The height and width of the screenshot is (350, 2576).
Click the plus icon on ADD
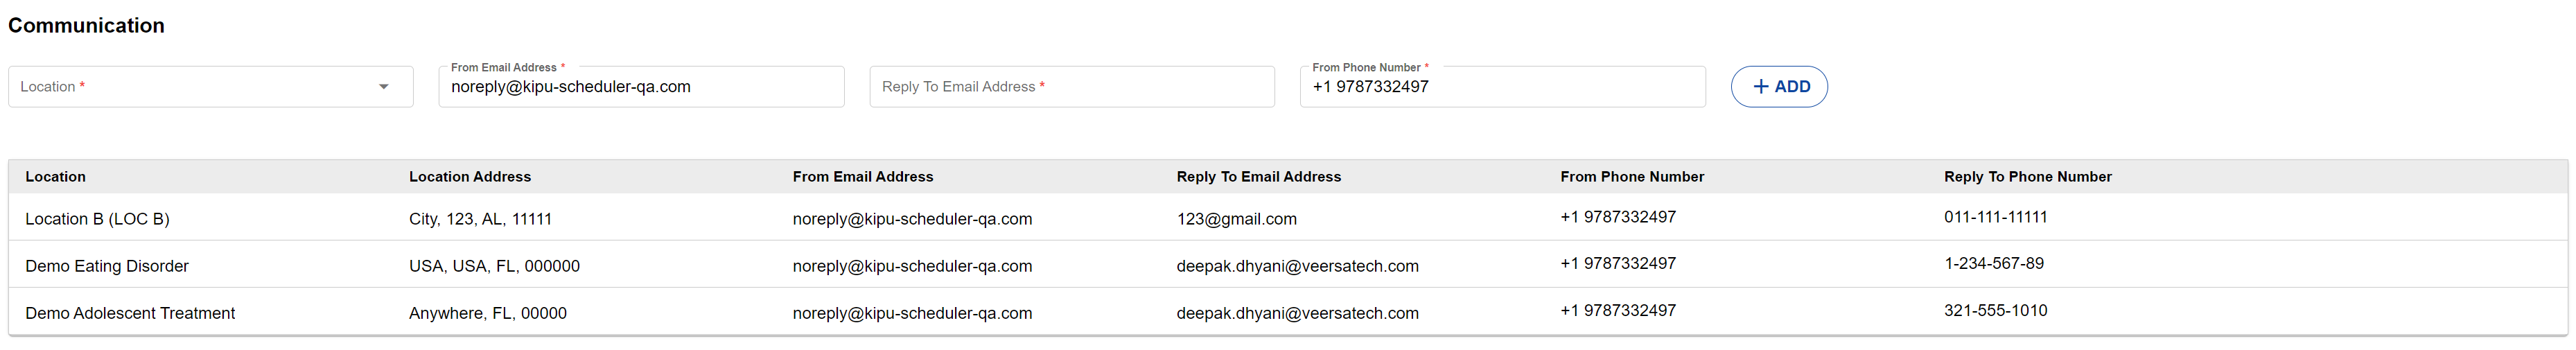(x=1761, y=87)
